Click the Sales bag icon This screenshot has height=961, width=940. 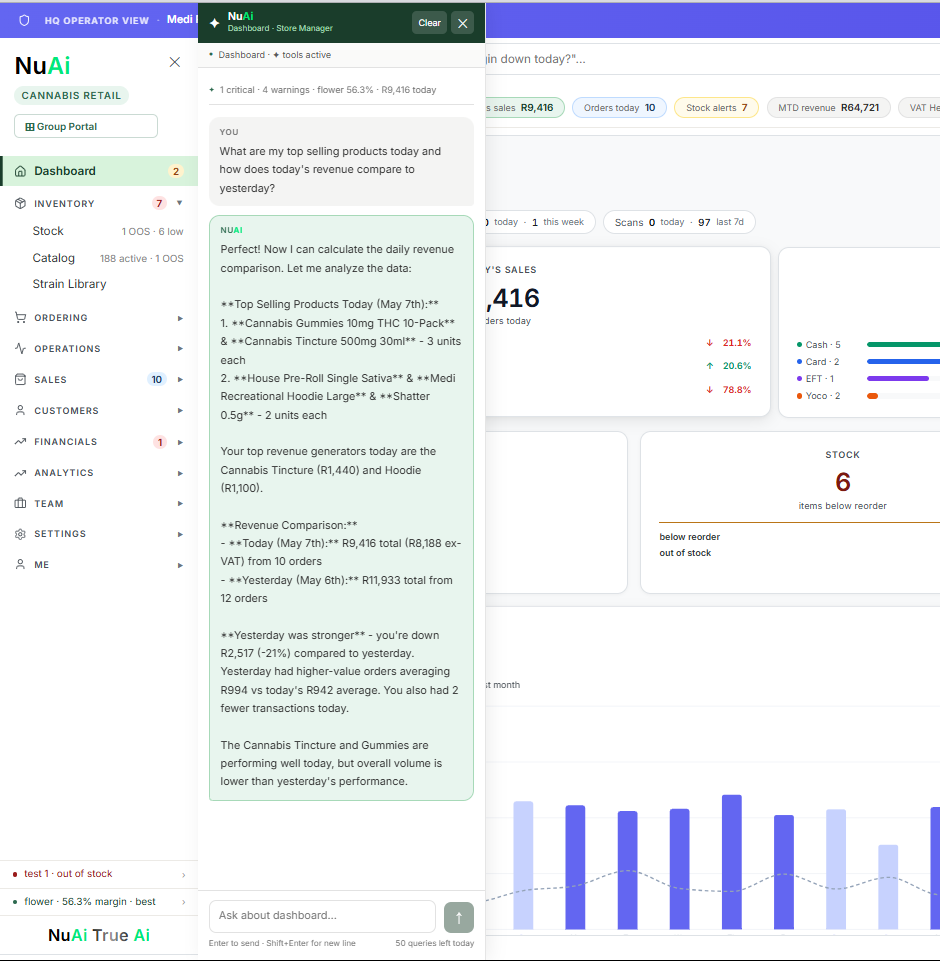(20, 379)
